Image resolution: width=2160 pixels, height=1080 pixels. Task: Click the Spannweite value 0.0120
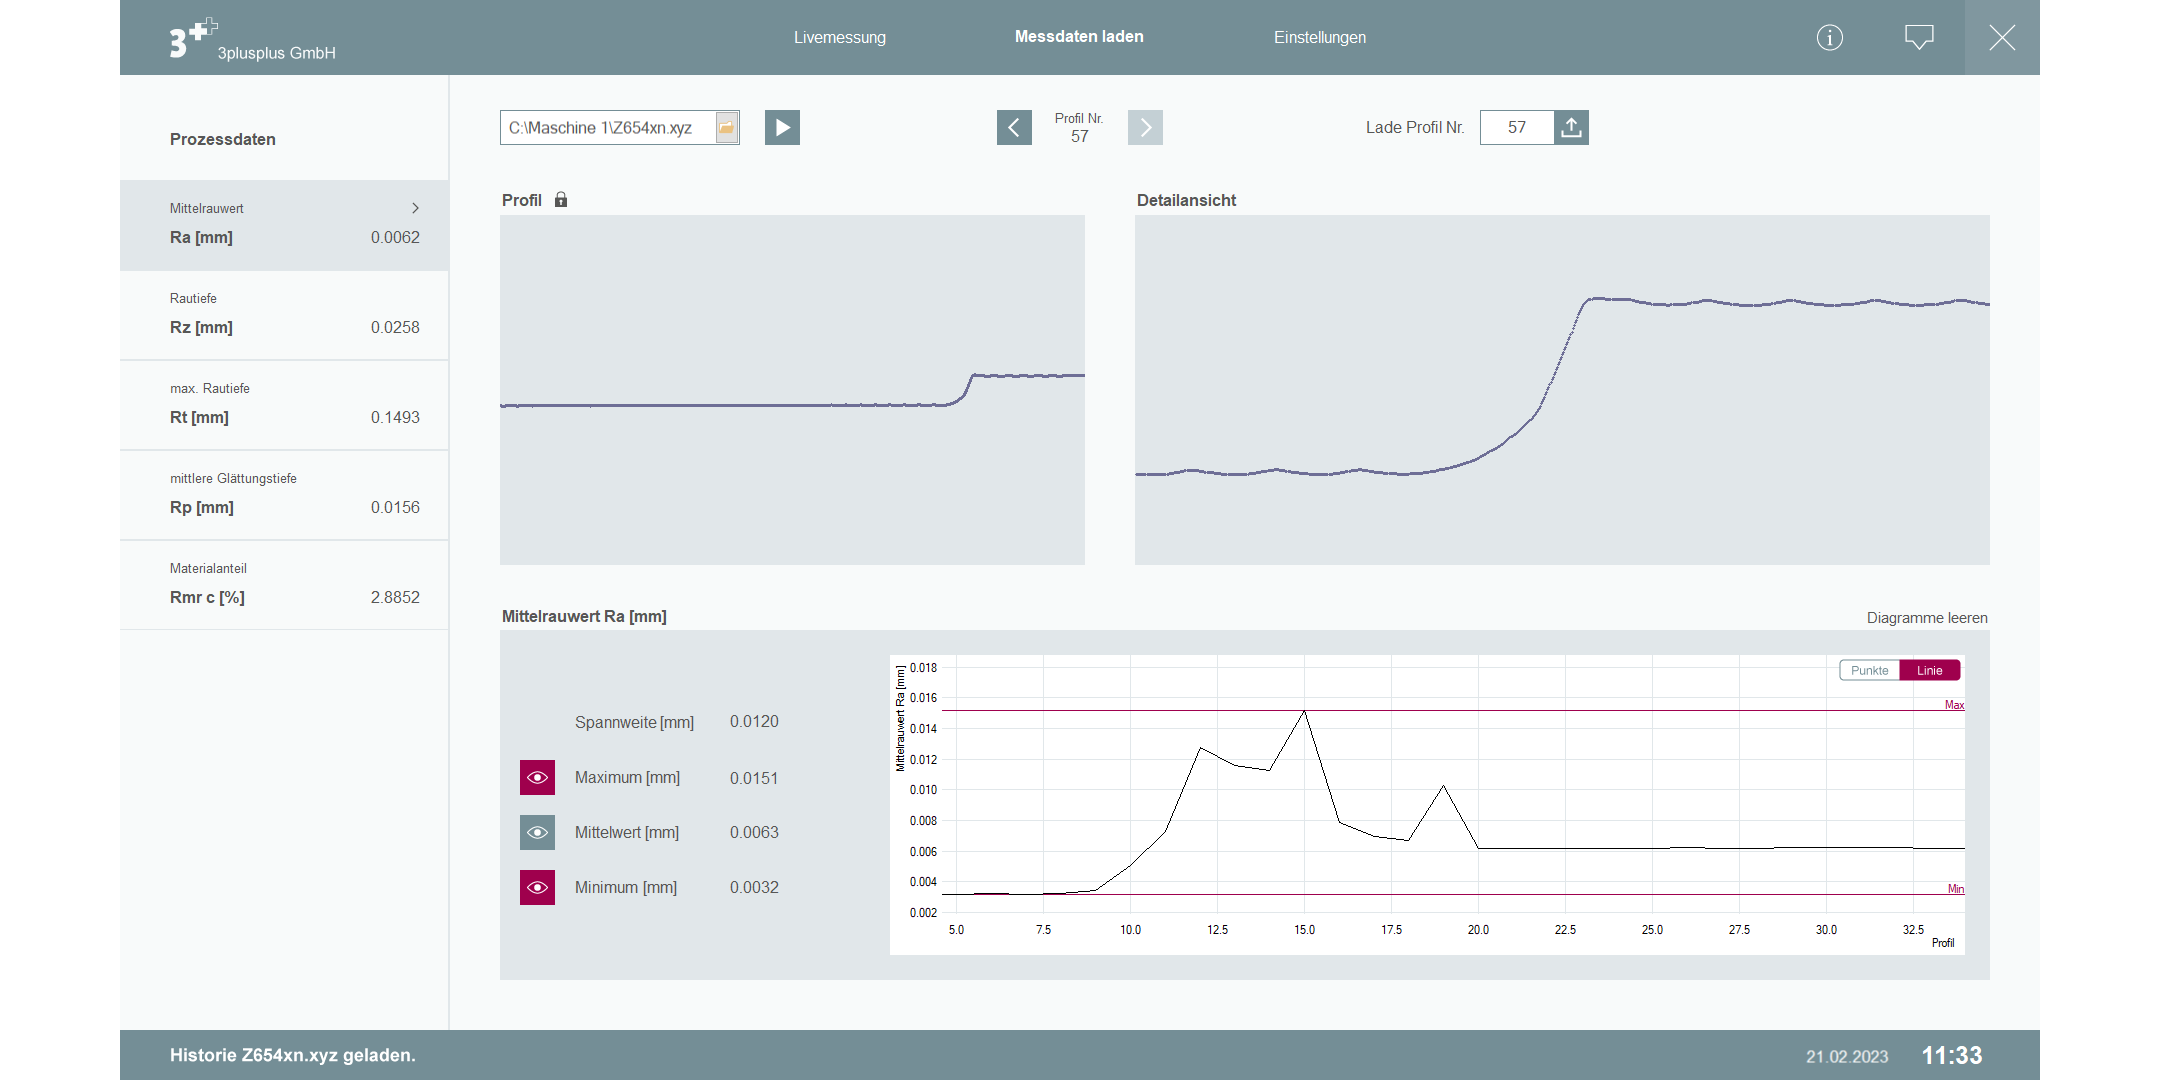click(x=754, y=722)
